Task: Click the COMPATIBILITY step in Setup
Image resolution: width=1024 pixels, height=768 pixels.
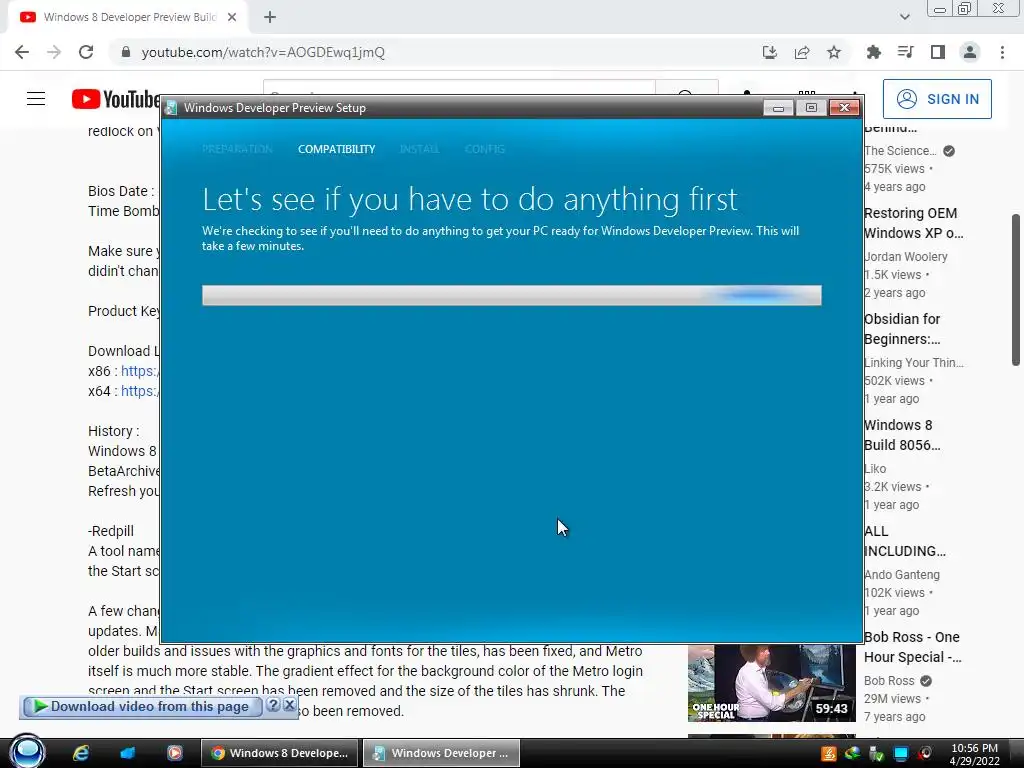Action: (336, 149)
